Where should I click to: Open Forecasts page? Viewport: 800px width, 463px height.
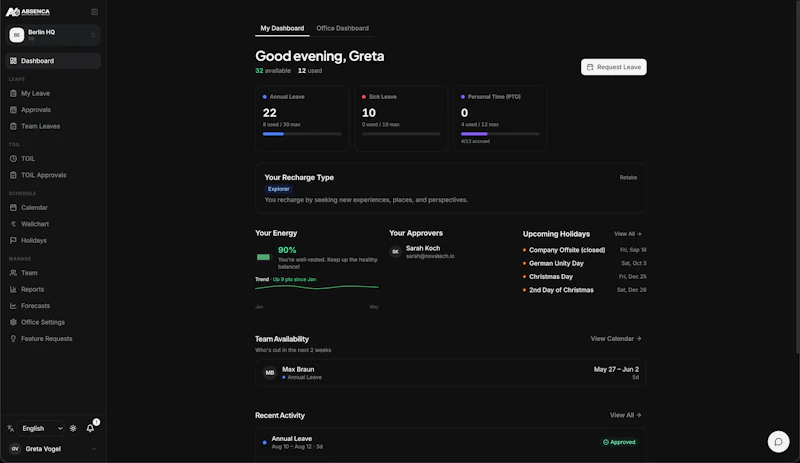53,306
